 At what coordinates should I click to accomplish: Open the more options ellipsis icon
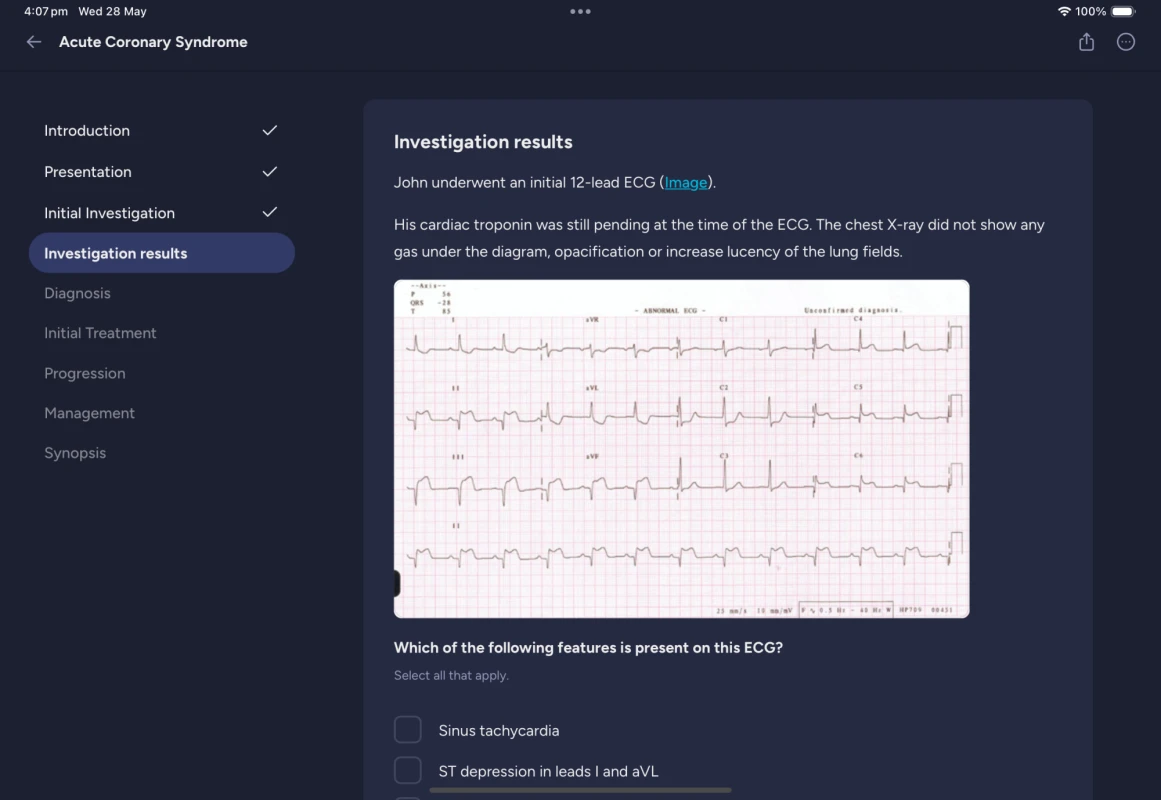(1126, 42)
